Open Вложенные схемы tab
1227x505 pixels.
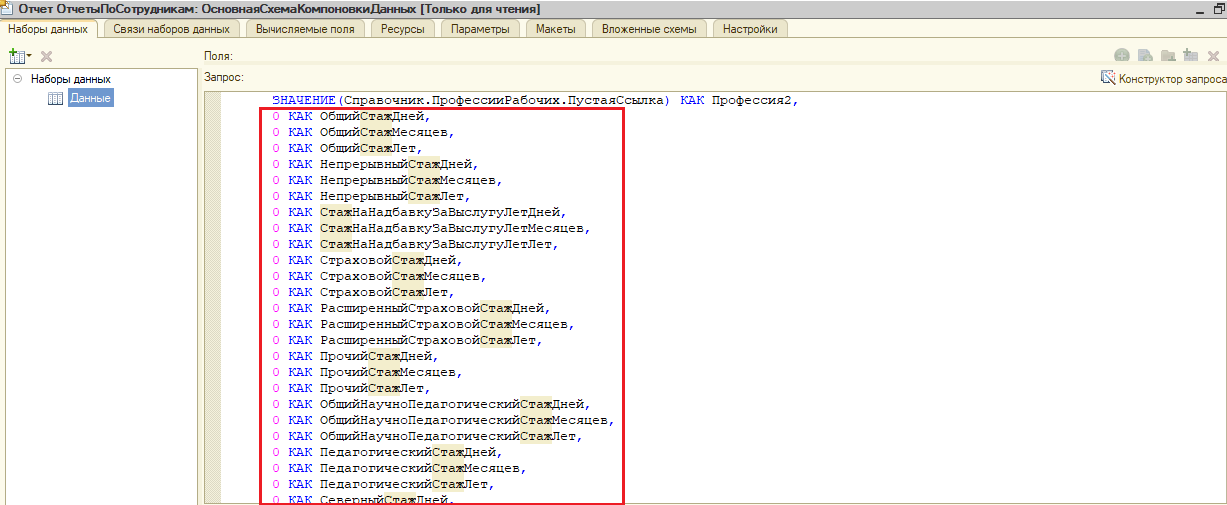649,29
